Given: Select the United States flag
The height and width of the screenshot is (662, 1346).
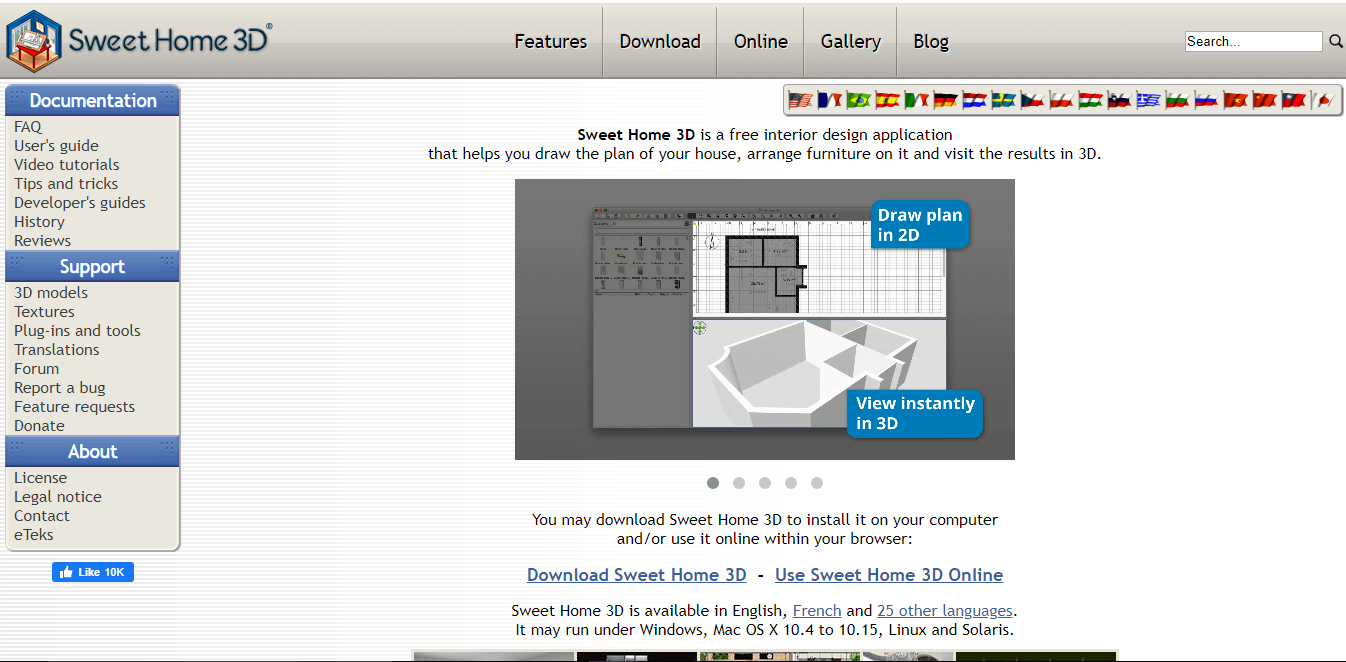Looking at the screenshot, I should [800, 100].
